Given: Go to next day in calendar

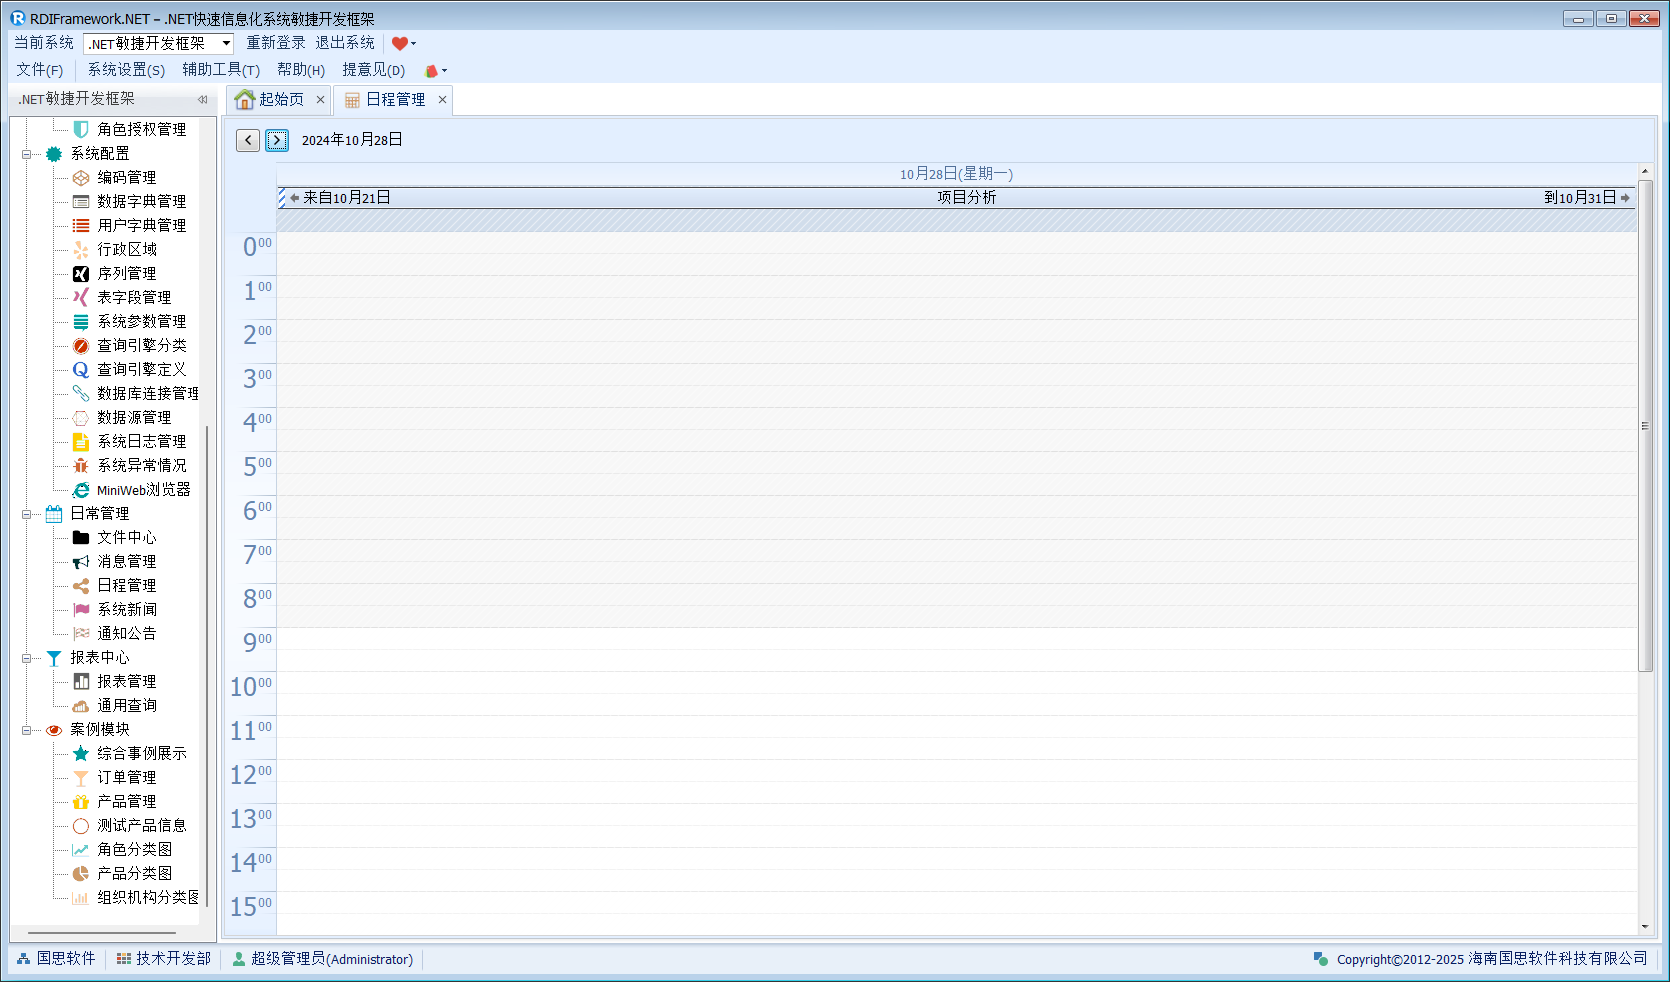Looking at the screenshot, I should coord(277,140).
